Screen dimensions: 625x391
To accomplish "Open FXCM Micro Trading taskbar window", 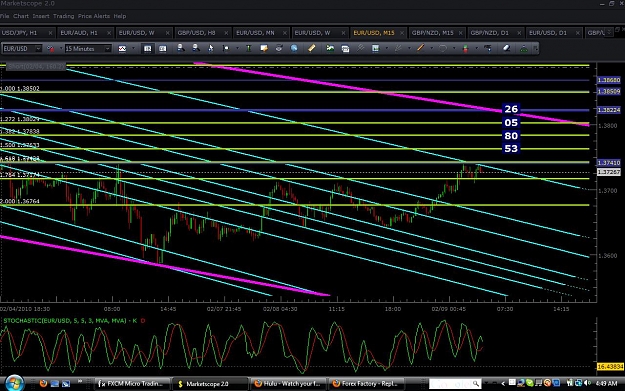I will coord(133,384).
